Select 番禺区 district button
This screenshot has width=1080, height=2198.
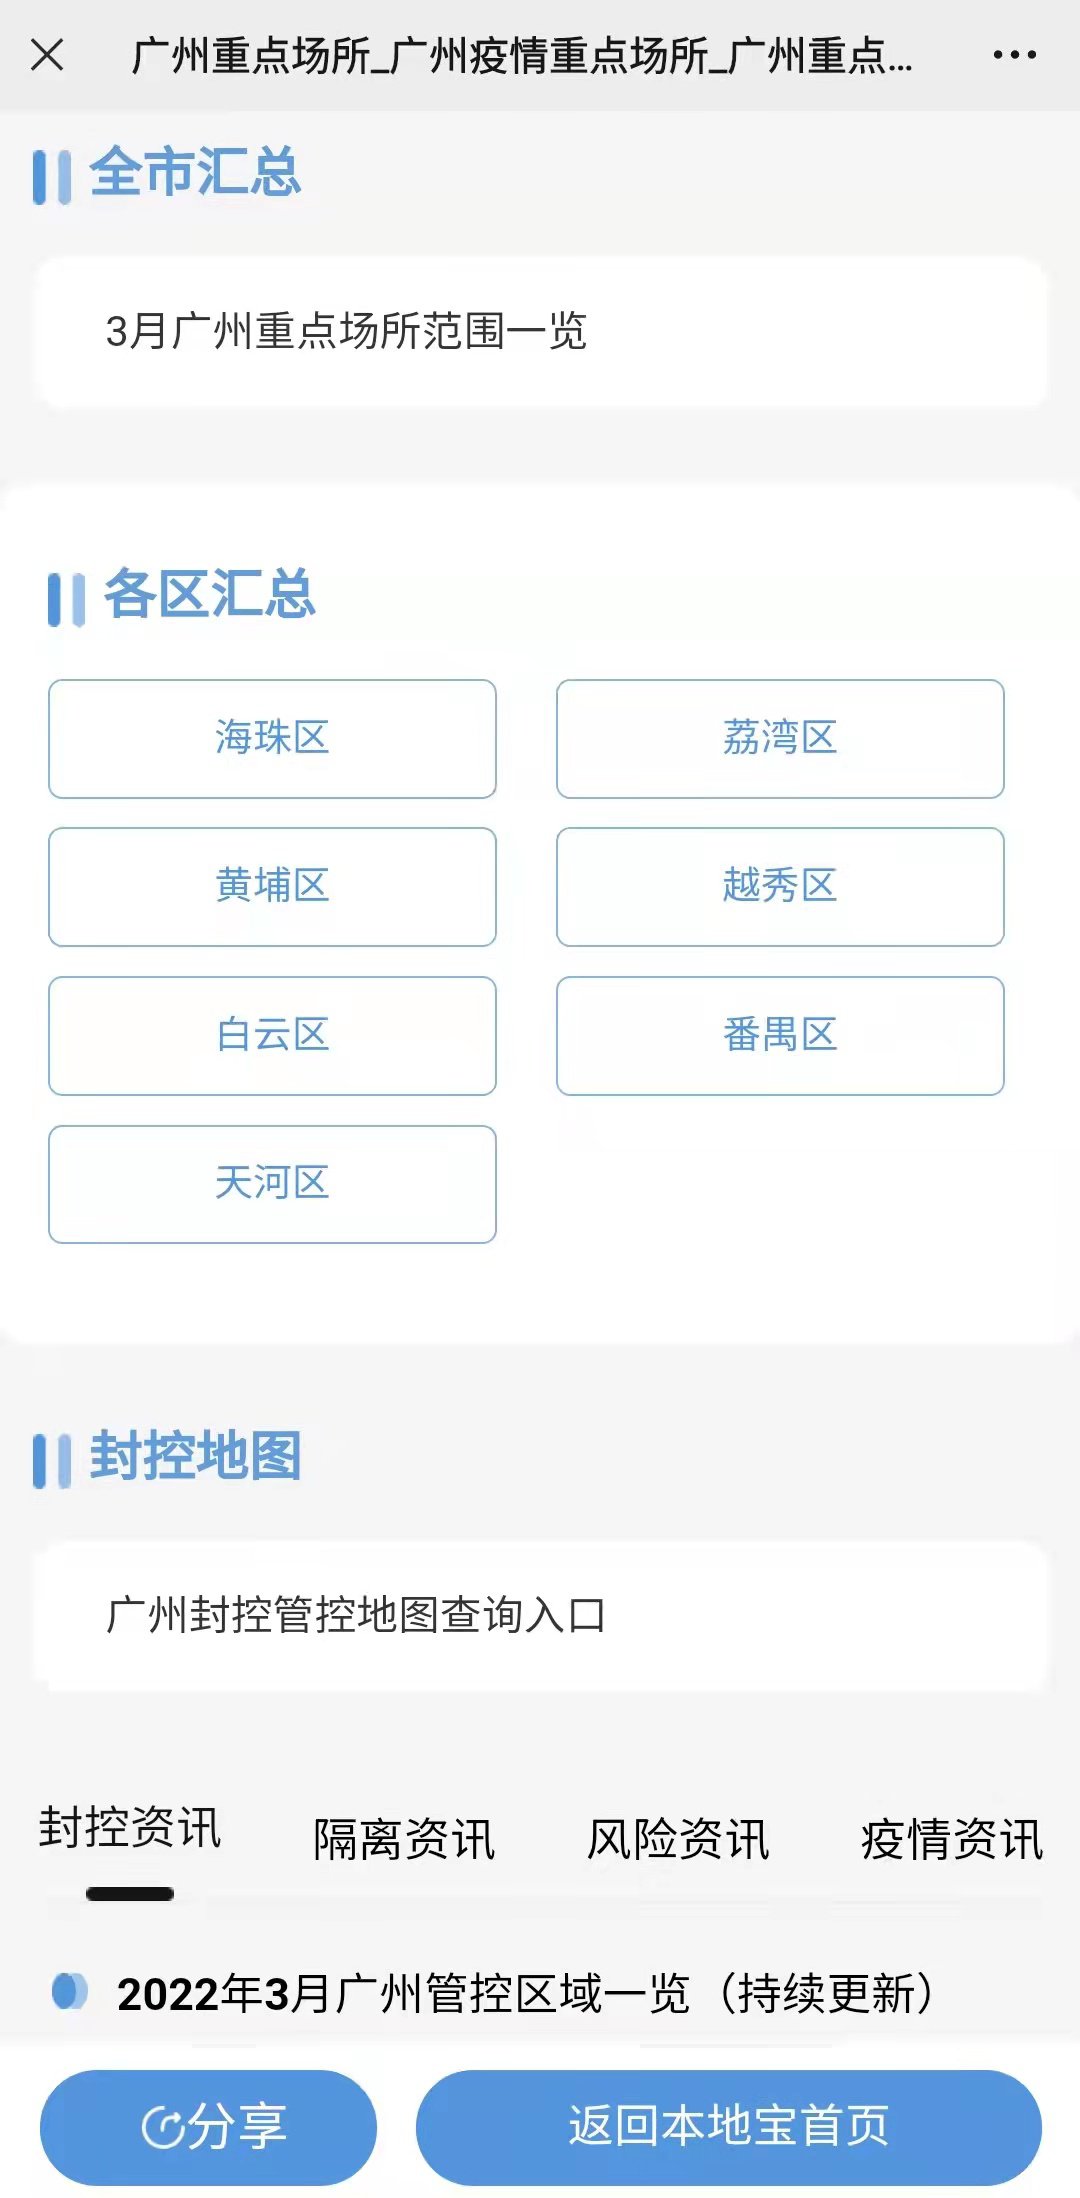point(780,1036)
